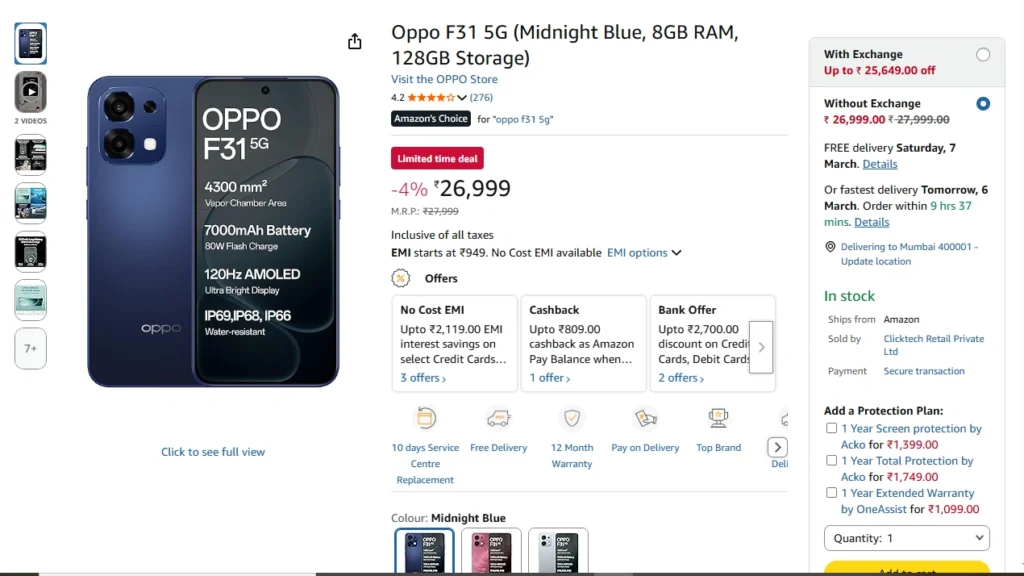
Task: Click the share icon above the product image
Action: click(354, 41)
